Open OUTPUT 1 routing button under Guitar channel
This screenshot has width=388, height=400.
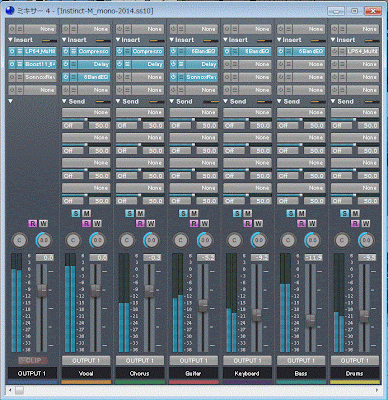194,361
